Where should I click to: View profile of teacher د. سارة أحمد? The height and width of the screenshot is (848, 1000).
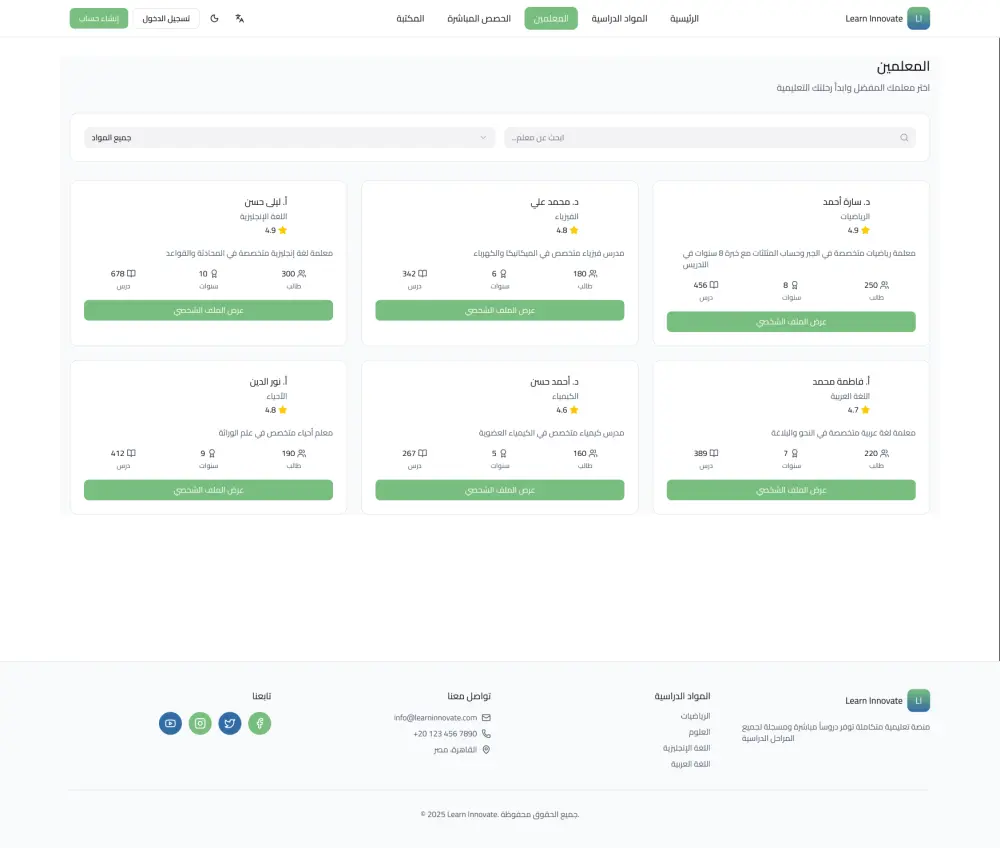coord(791,321)
